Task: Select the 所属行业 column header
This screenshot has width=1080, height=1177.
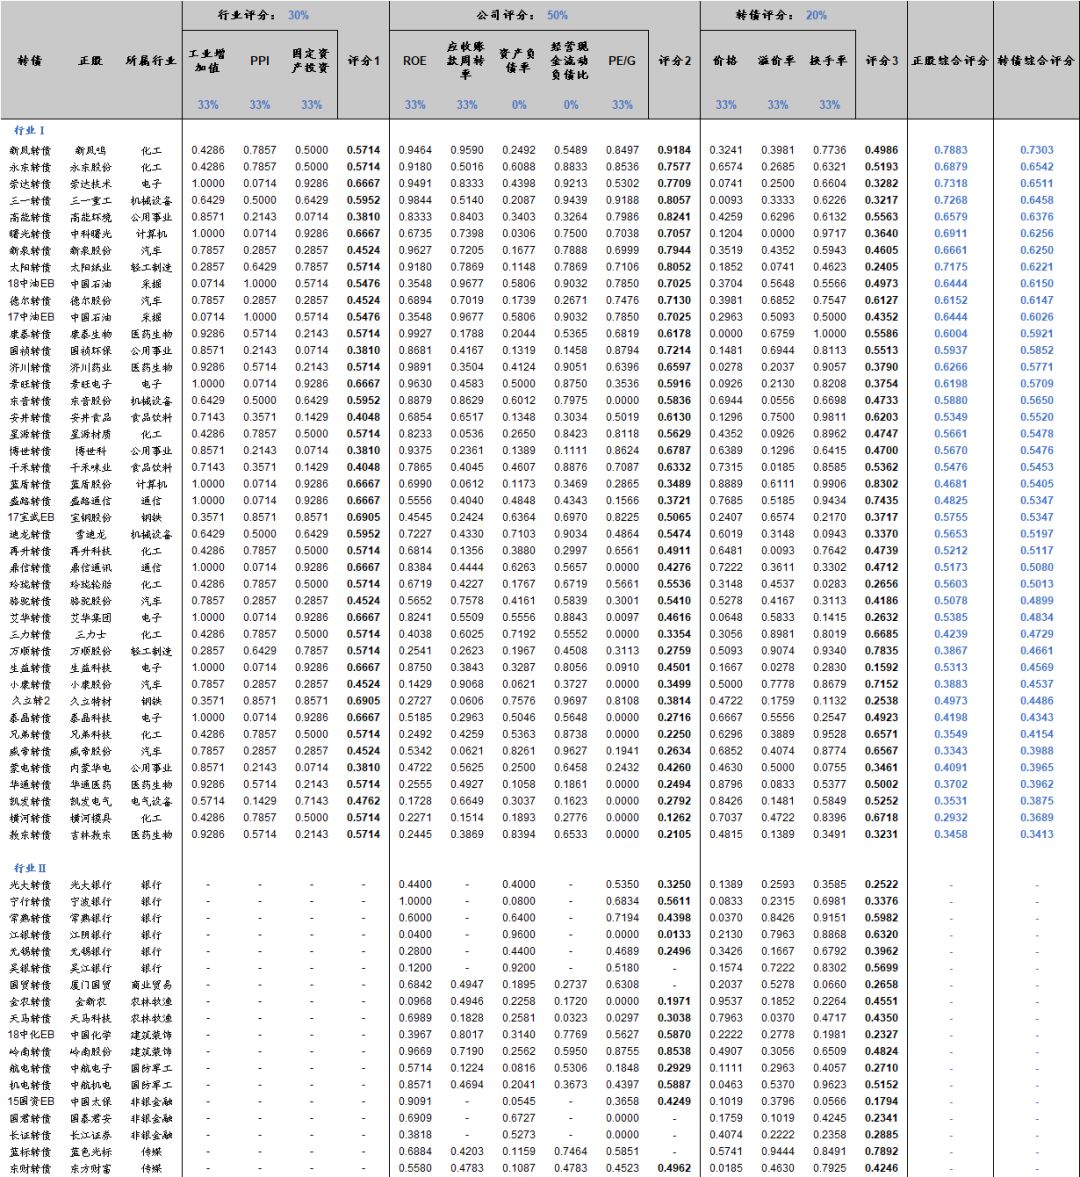Action: (x=151, y=61)
